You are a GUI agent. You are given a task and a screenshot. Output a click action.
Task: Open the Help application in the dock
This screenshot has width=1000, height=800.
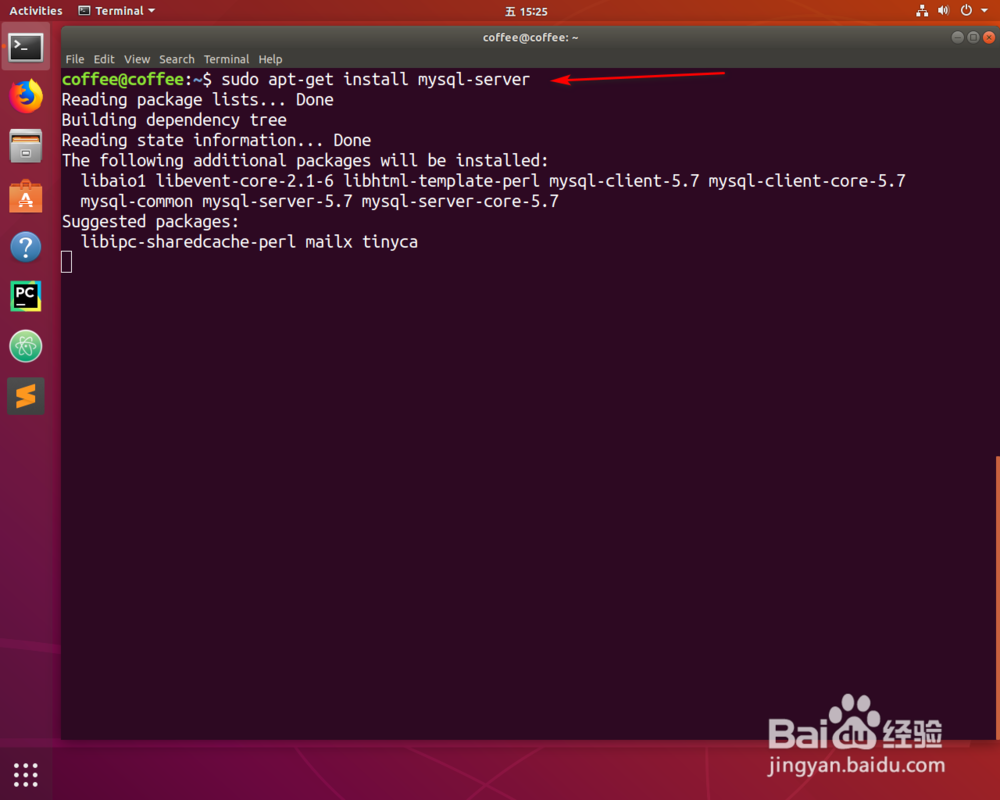pos(25,246)
